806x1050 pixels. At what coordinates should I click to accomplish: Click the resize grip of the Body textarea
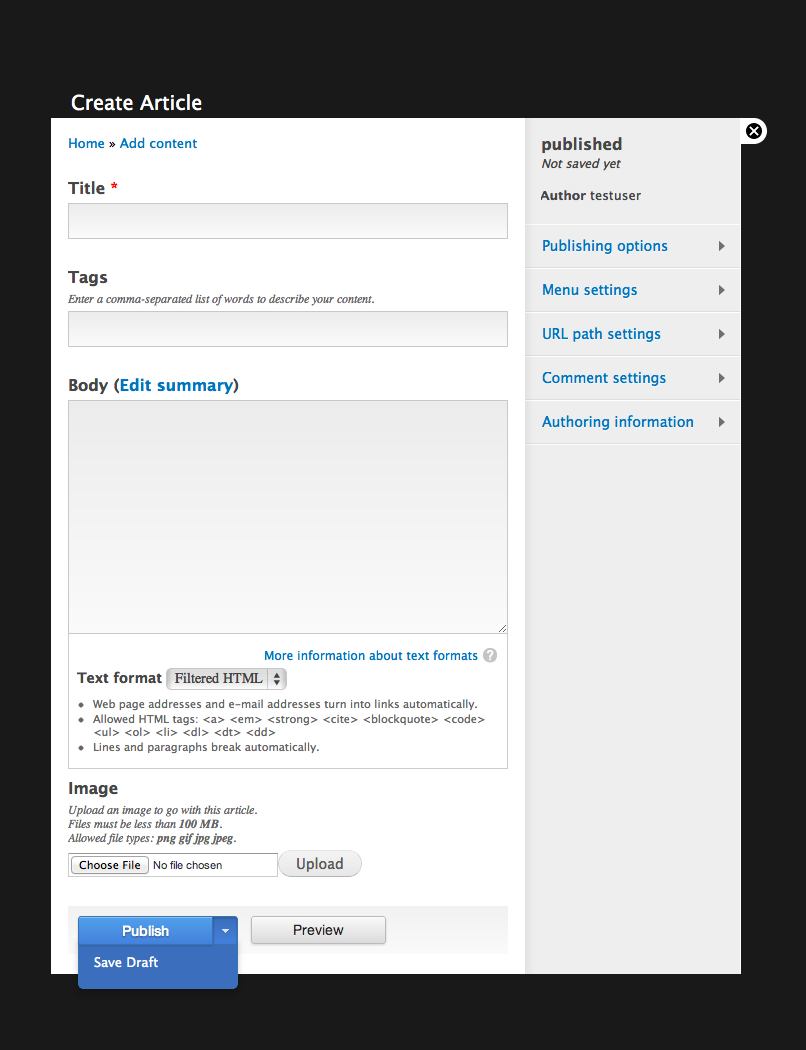point(501,628)
